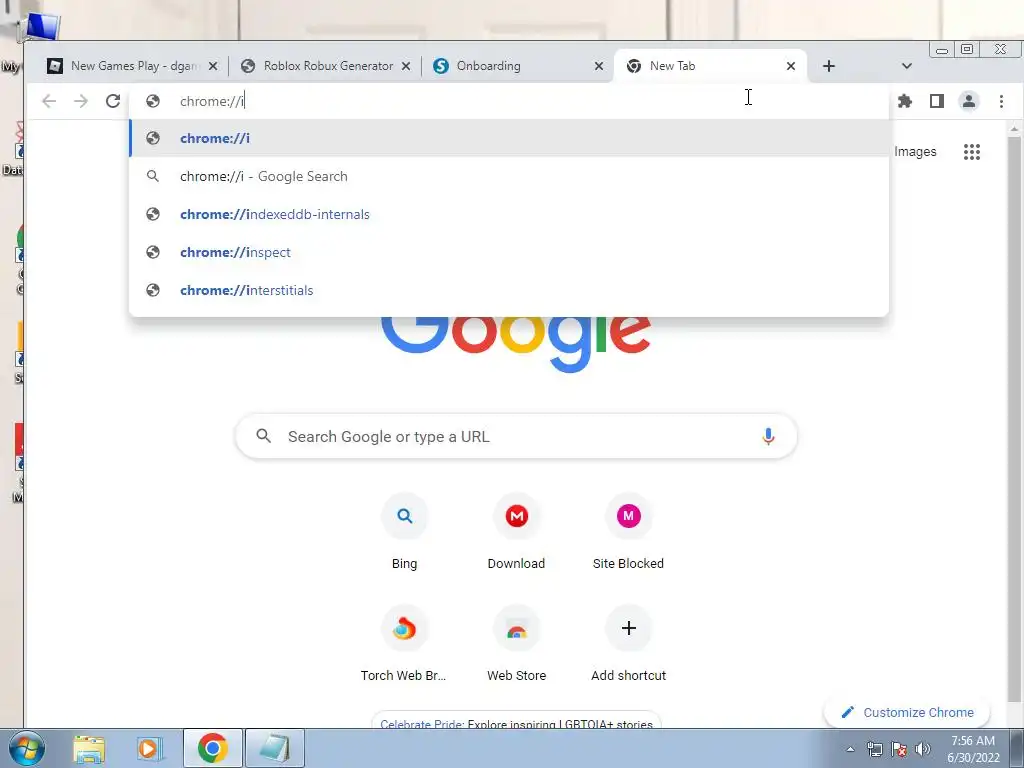
Task: Choose chrome://inspect suggestion
Action: [x=509, y=252]
